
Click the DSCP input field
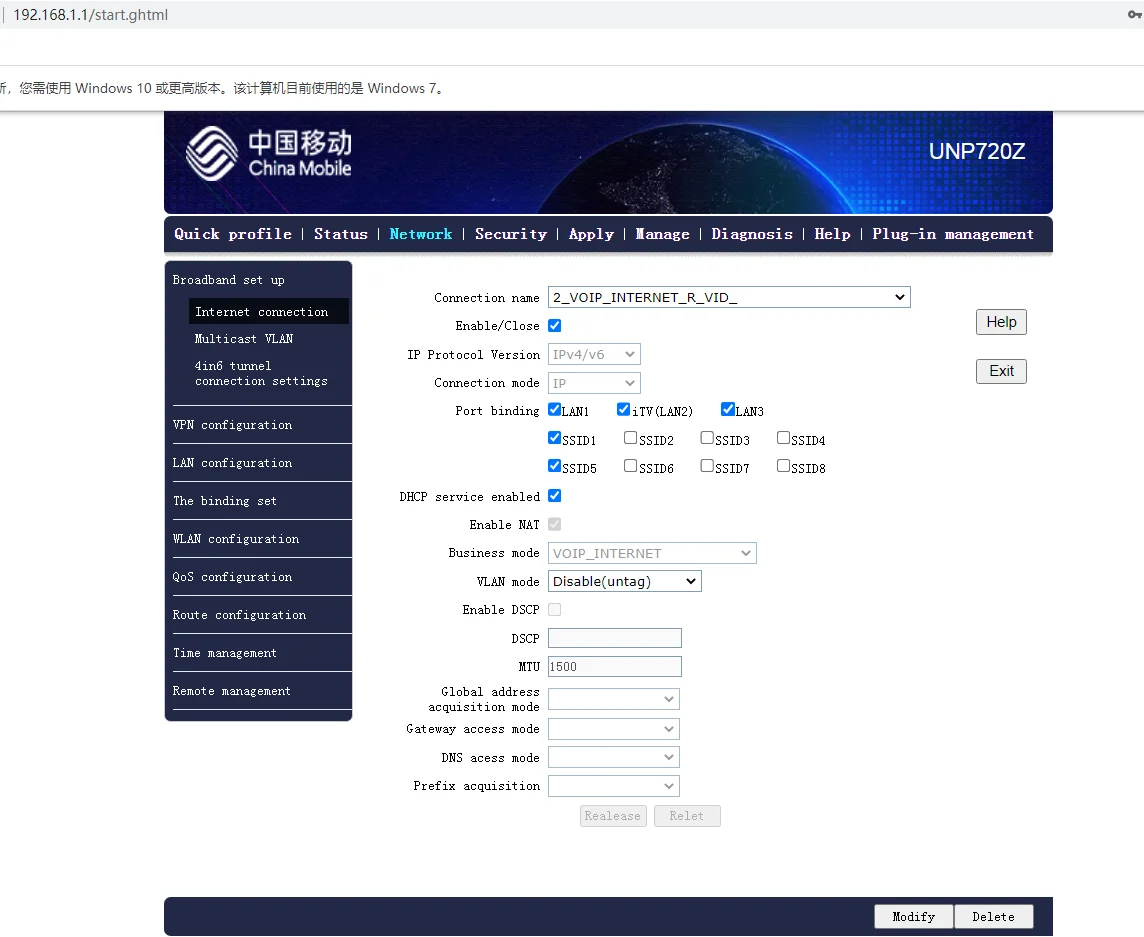[615, 639]
